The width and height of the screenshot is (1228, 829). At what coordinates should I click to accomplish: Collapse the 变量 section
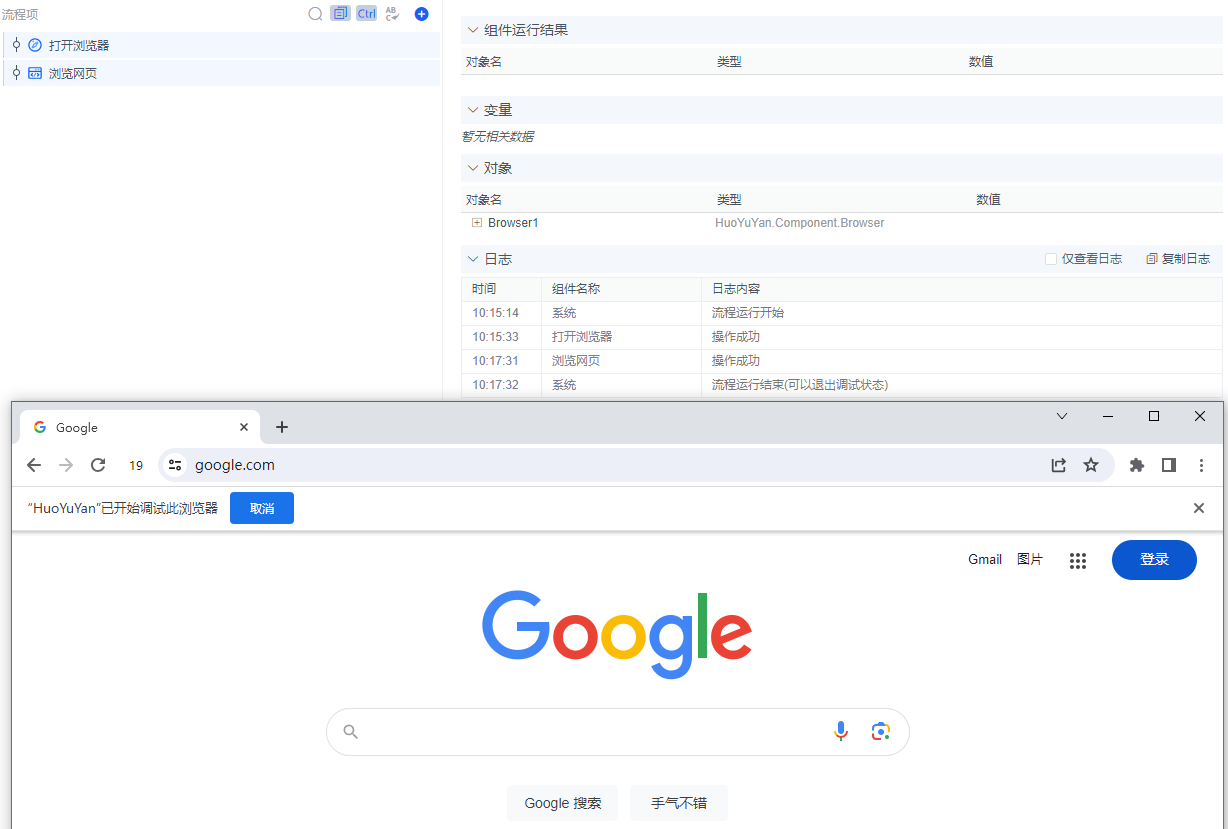tap(472, 109)
